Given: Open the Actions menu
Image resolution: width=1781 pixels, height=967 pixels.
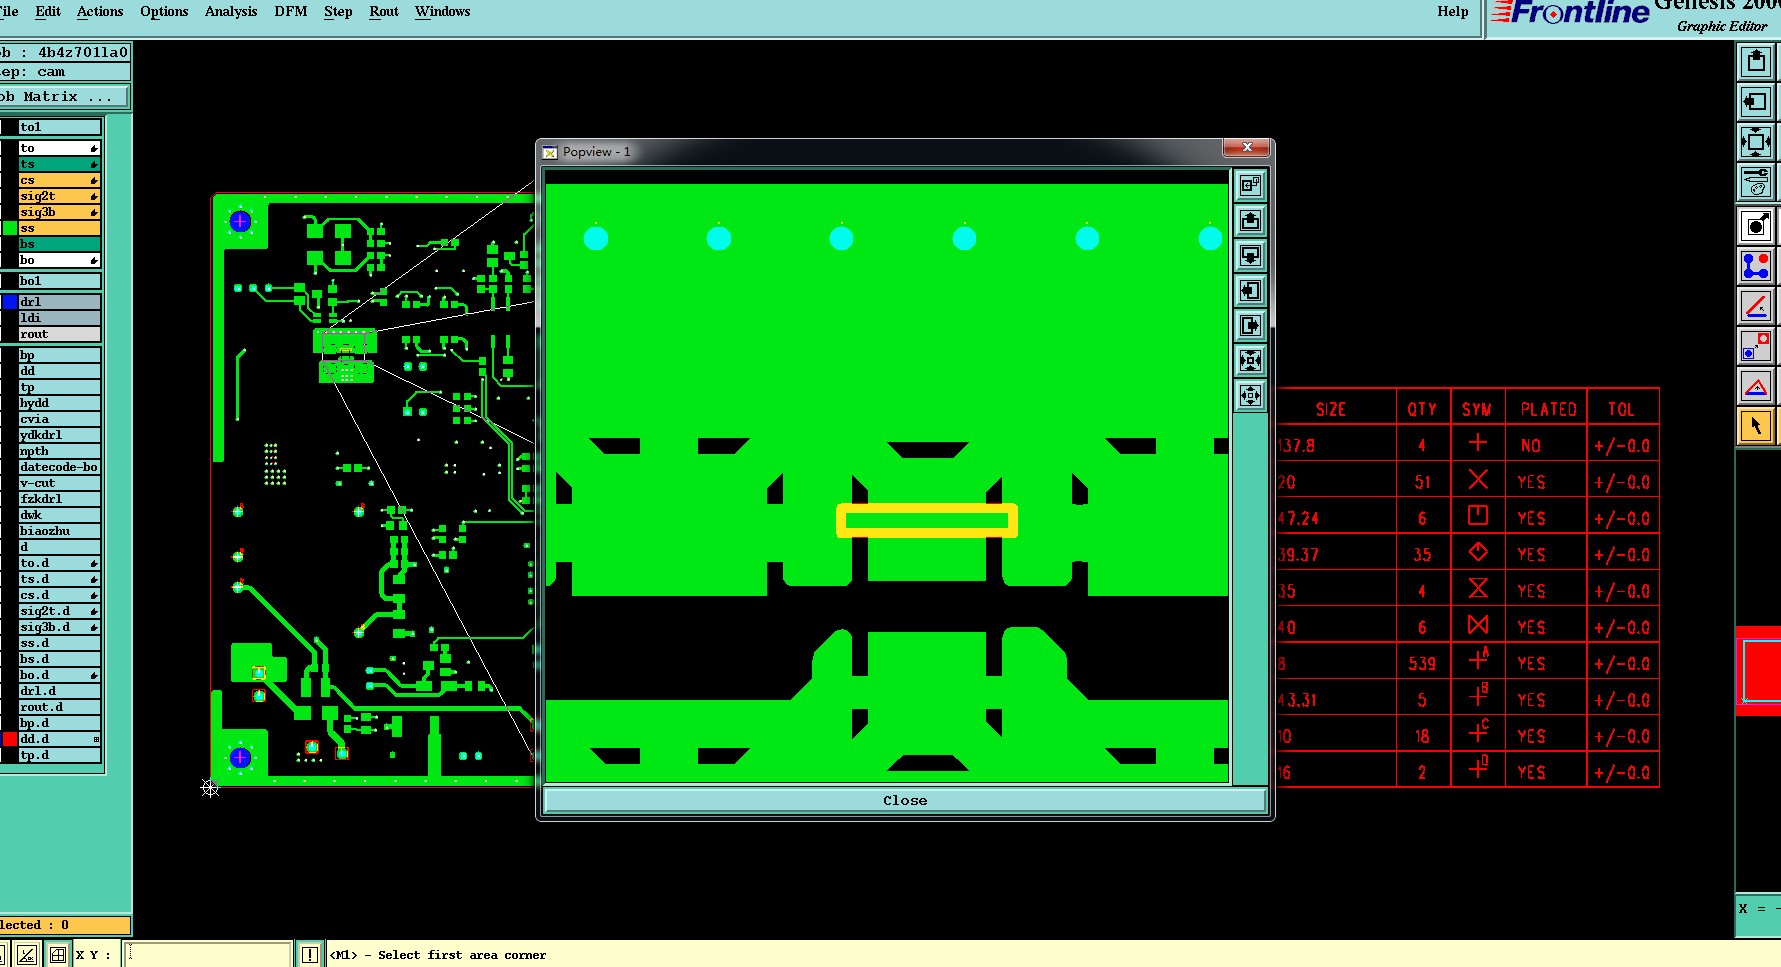Looking at the screenshot, I should tap(100, 12).
